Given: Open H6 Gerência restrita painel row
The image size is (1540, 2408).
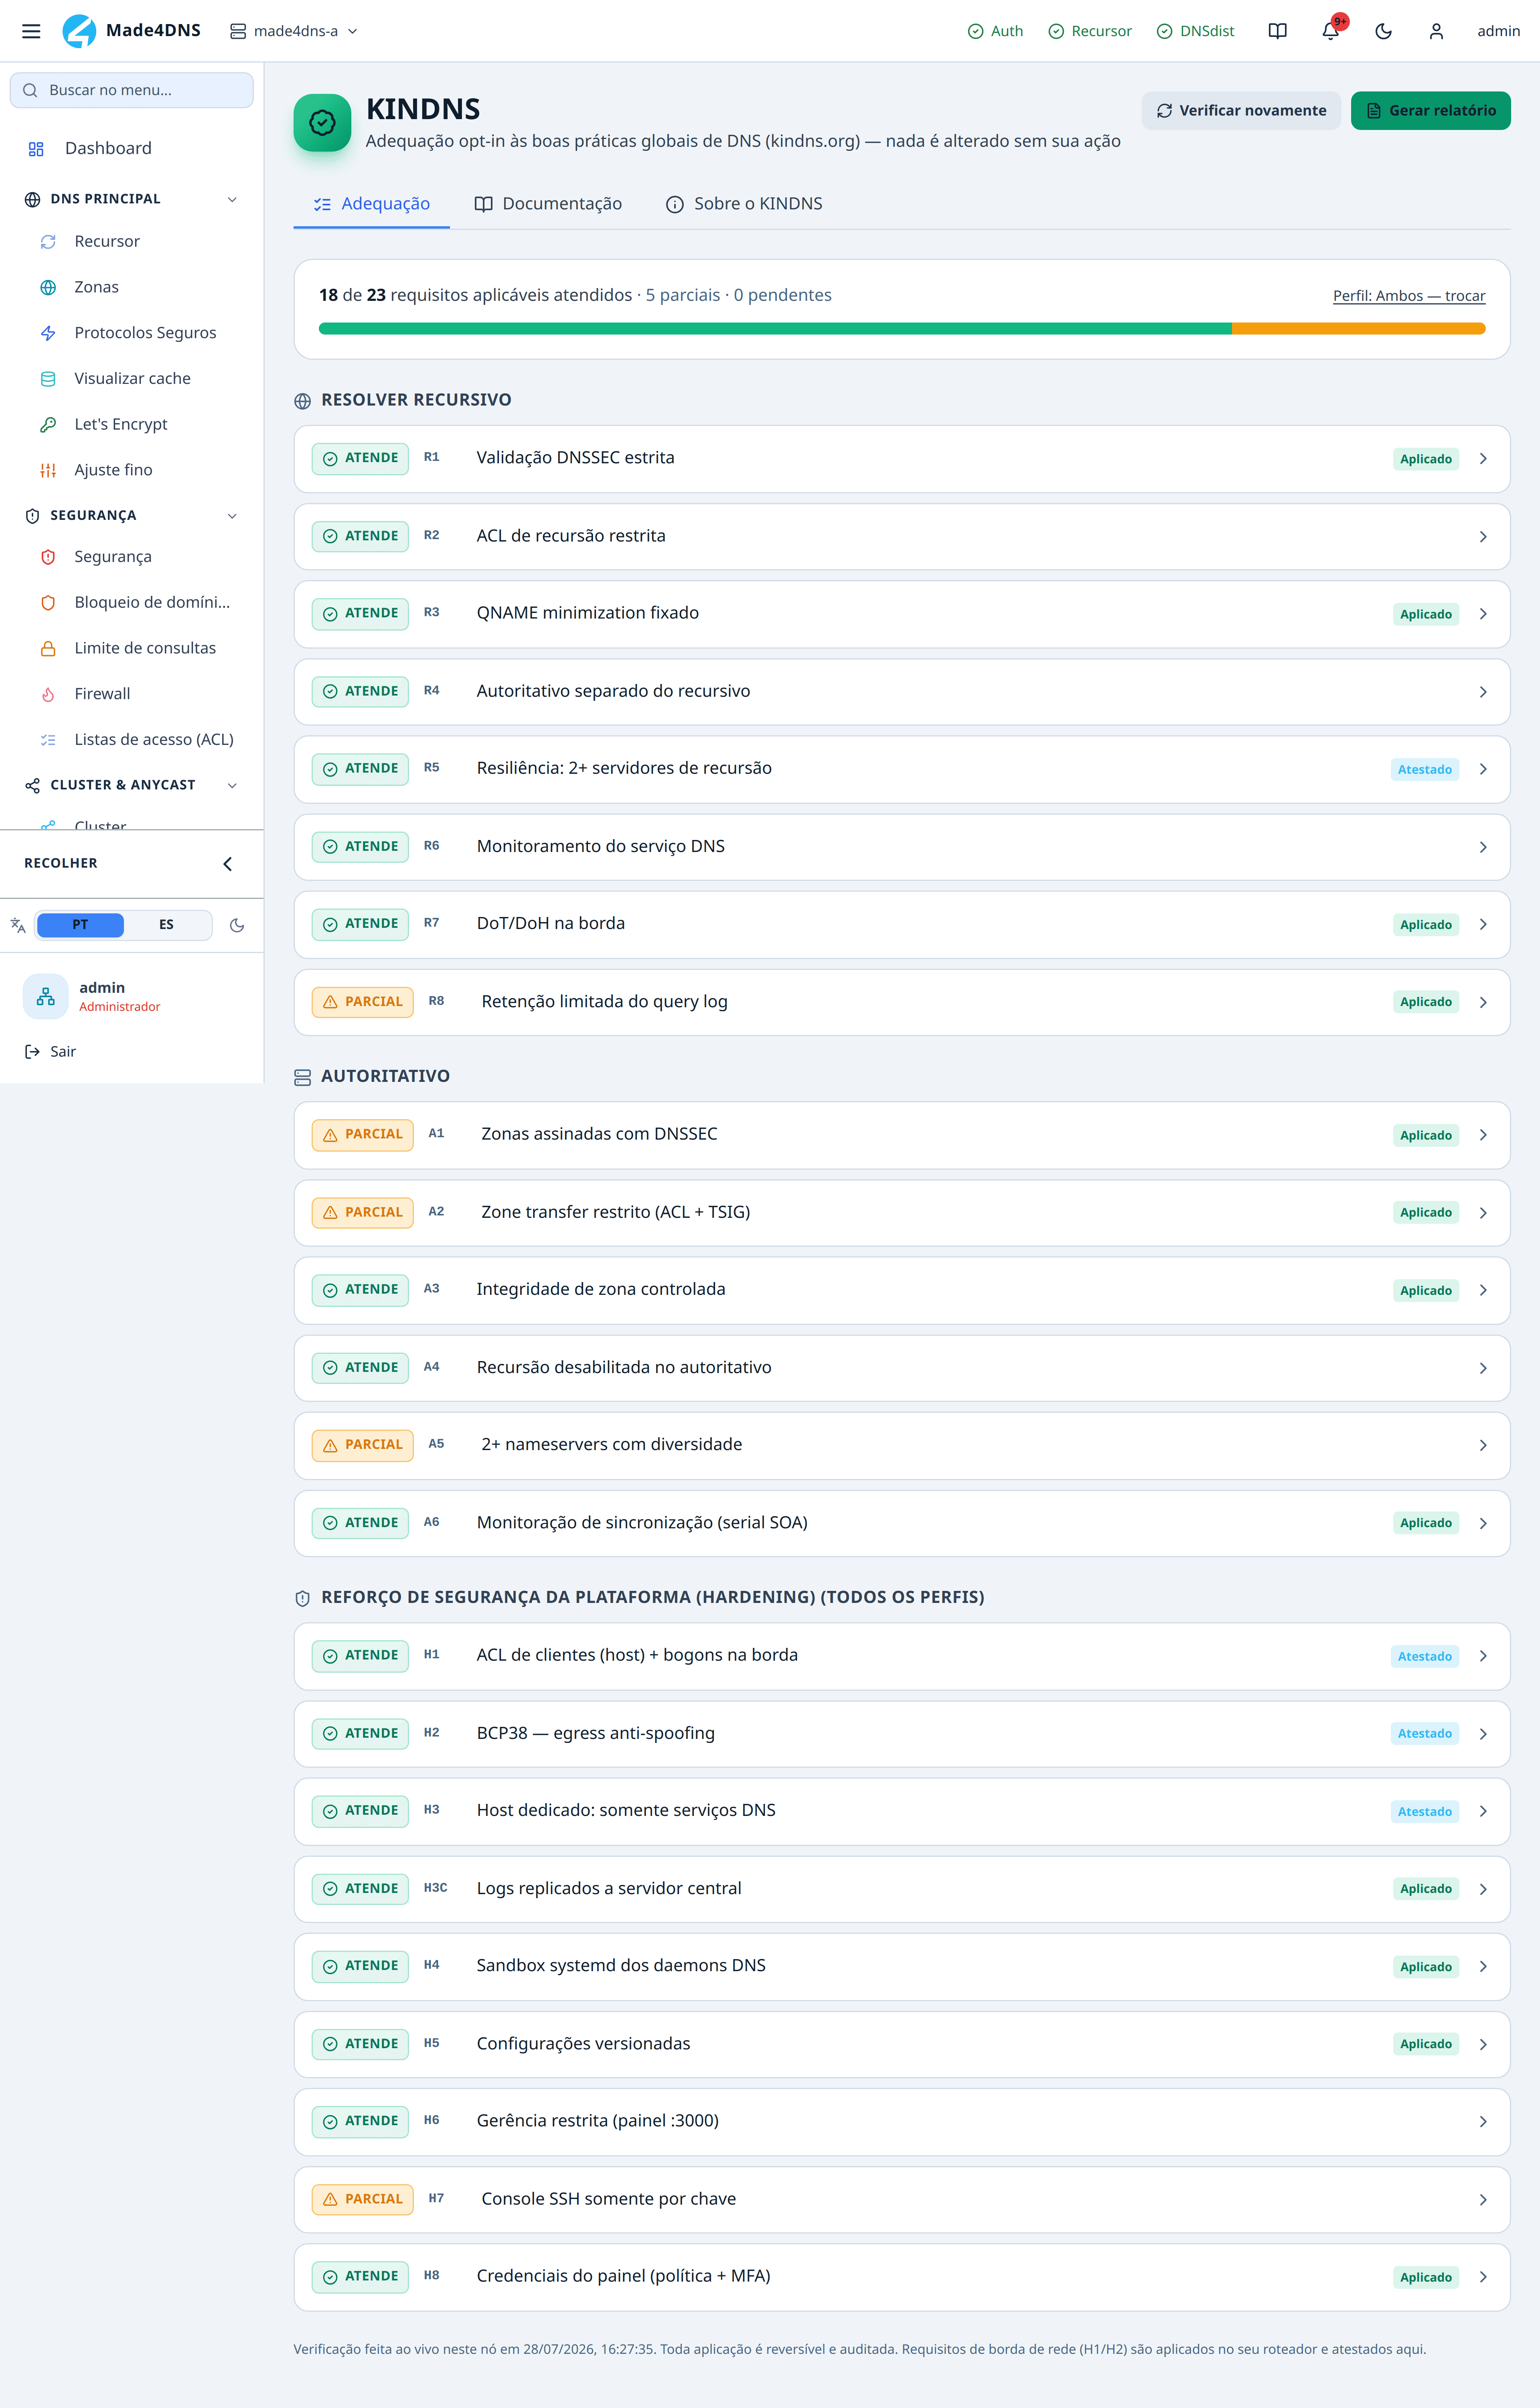Looking at the screenshot, I should coord(902,2122).
